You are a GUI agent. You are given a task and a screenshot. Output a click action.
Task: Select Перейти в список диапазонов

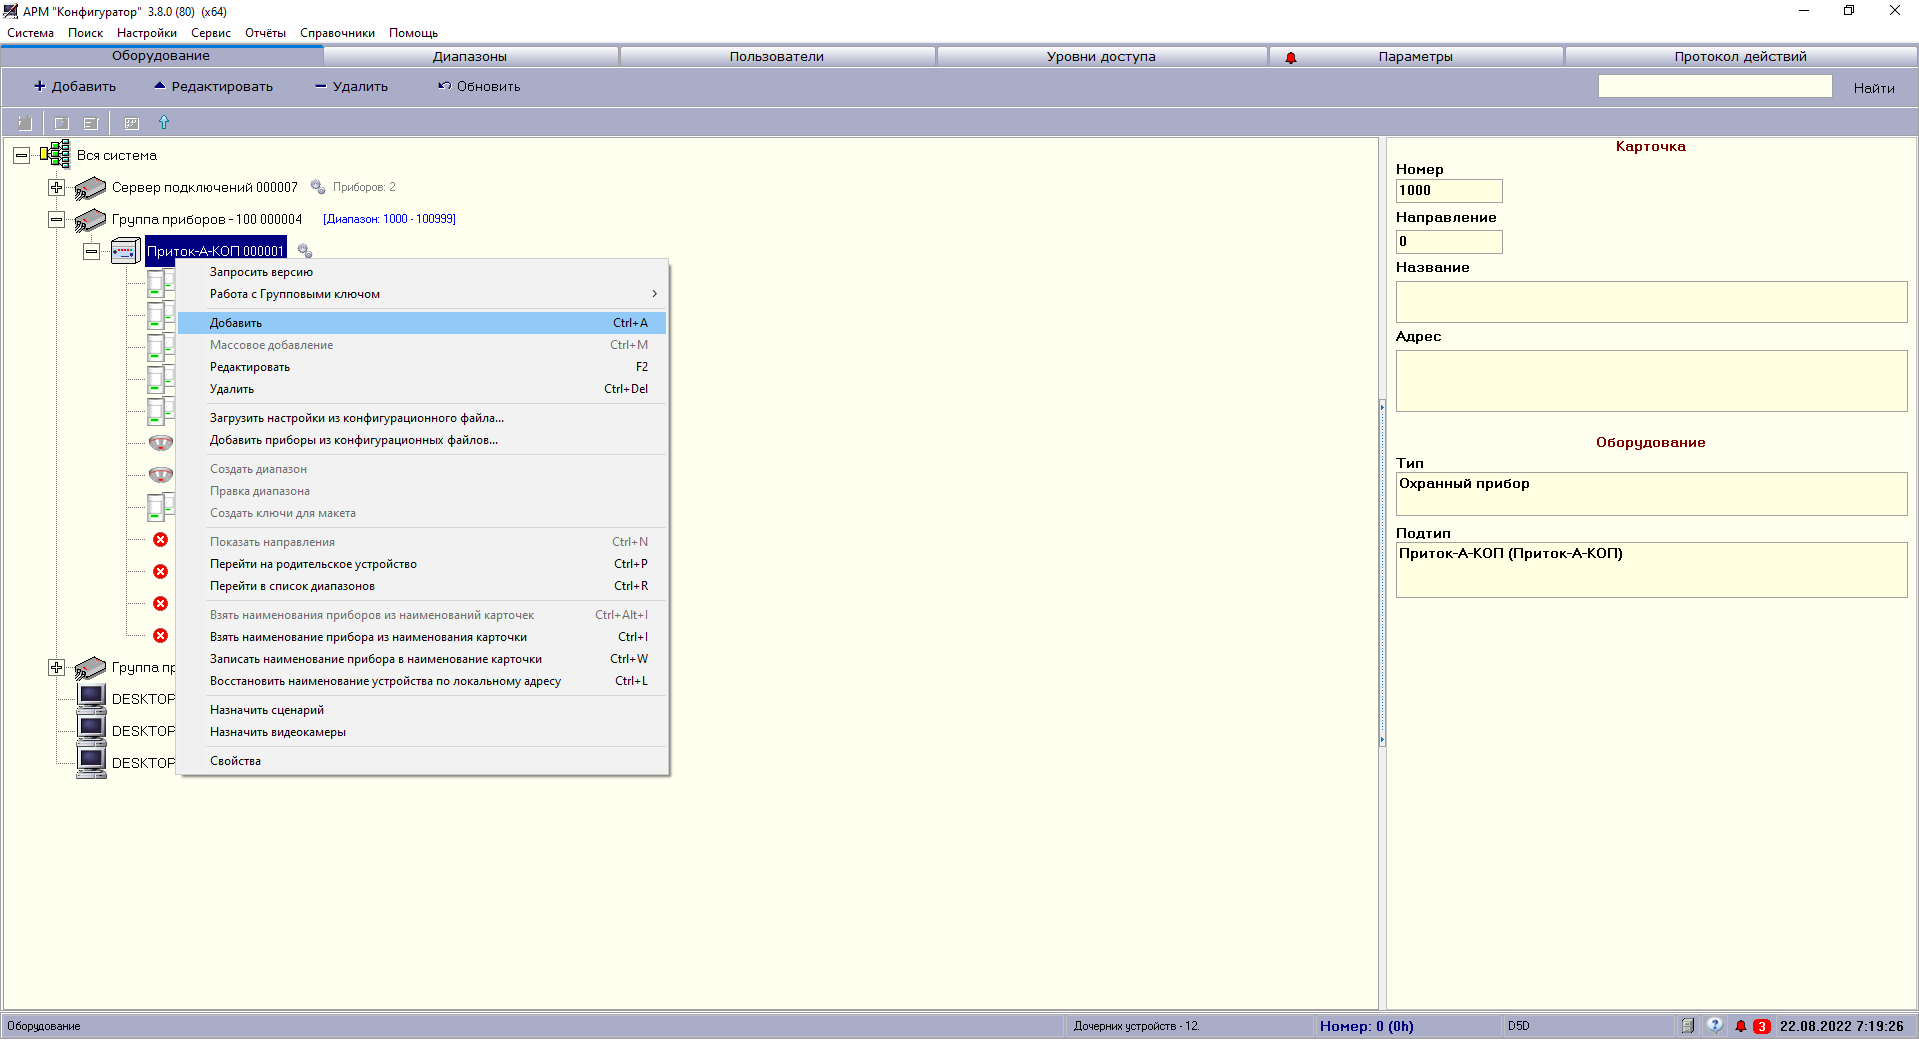[x=422, y=586]
